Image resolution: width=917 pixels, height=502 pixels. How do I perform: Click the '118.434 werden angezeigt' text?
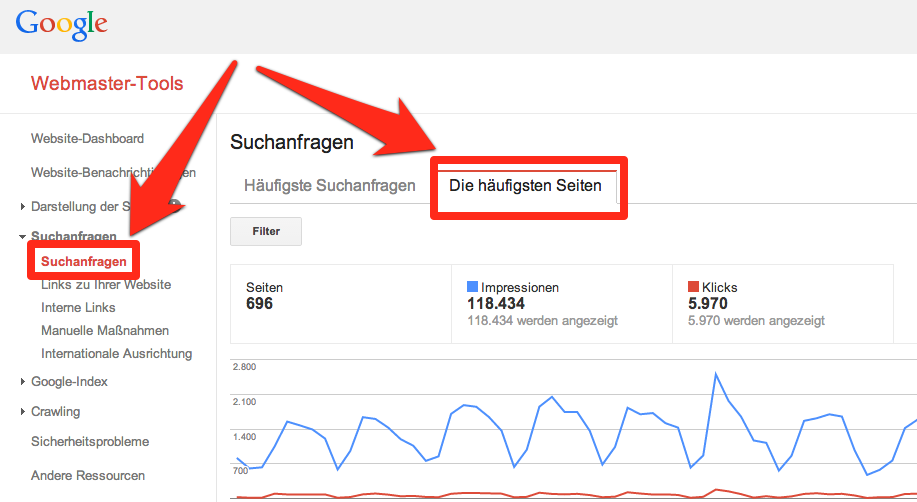coord(542,321)
